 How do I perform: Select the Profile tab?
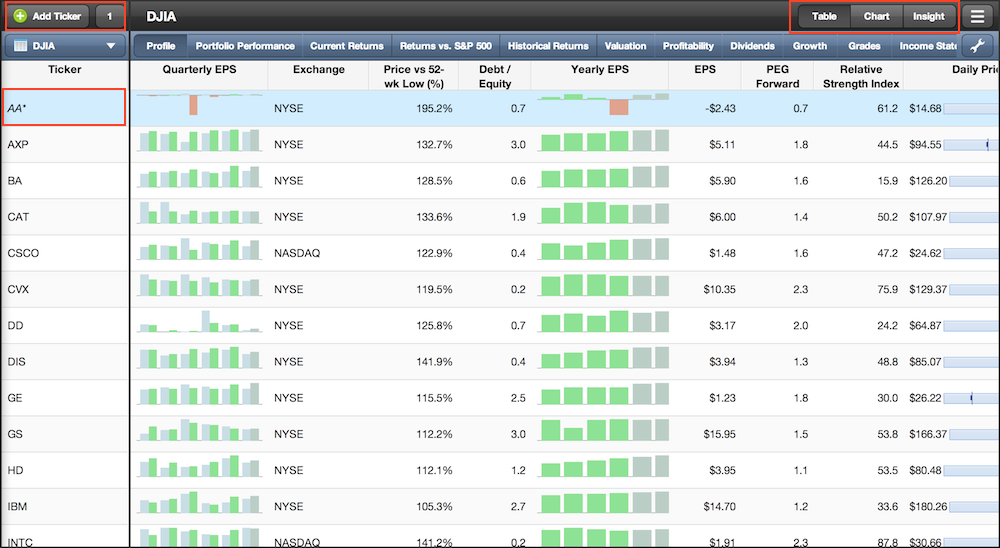tap(161, 46)
